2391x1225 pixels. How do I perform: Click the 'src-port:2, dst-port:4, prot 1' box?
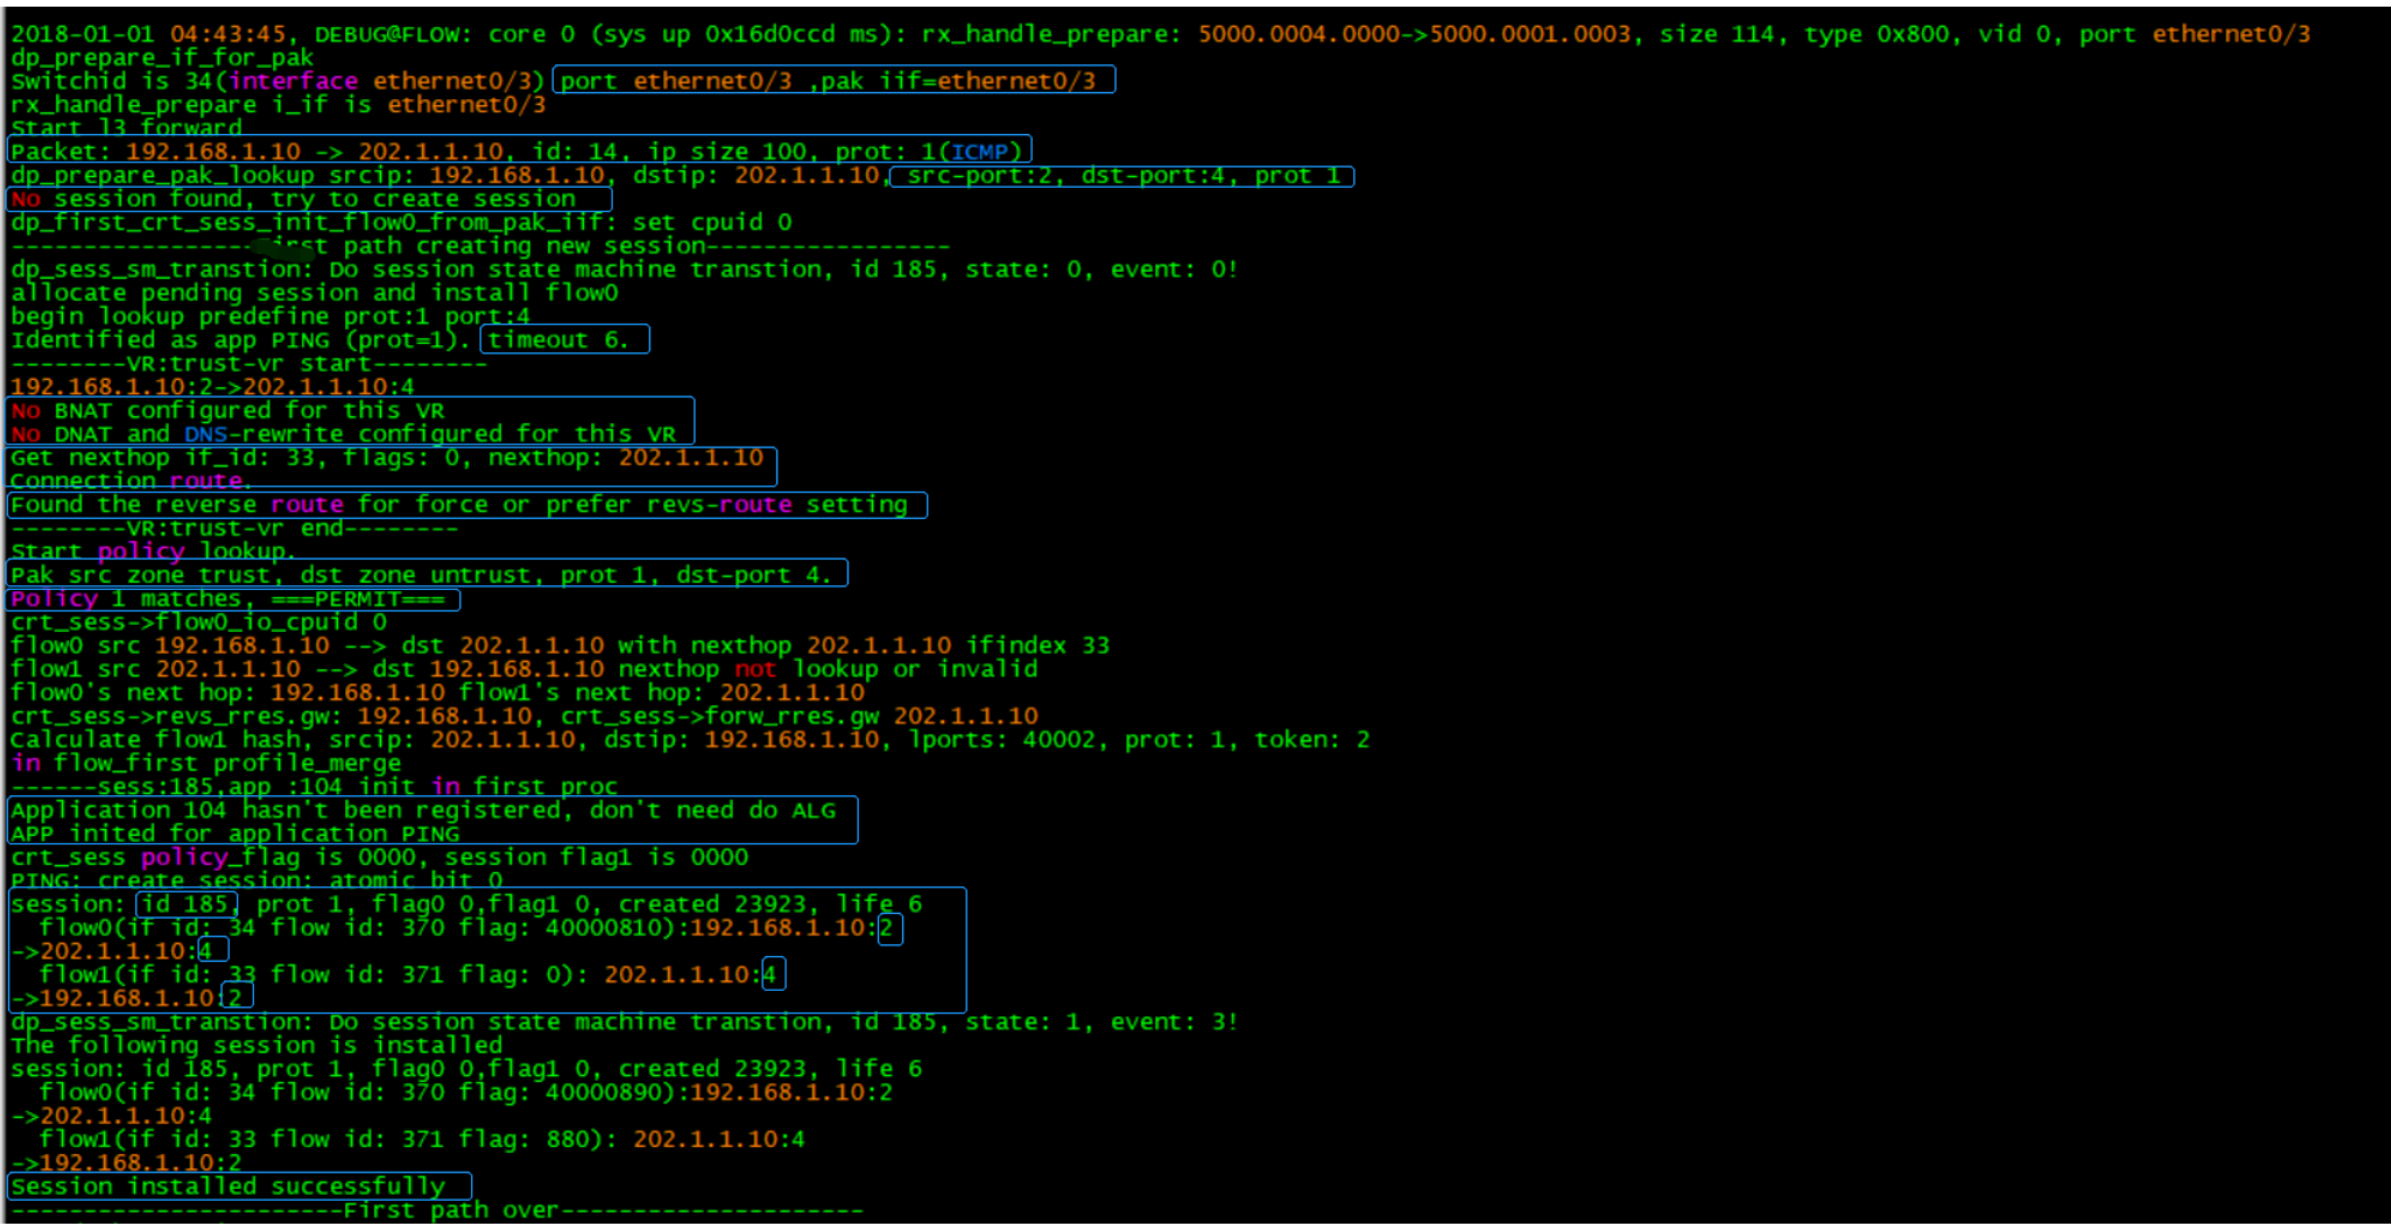1121,176
